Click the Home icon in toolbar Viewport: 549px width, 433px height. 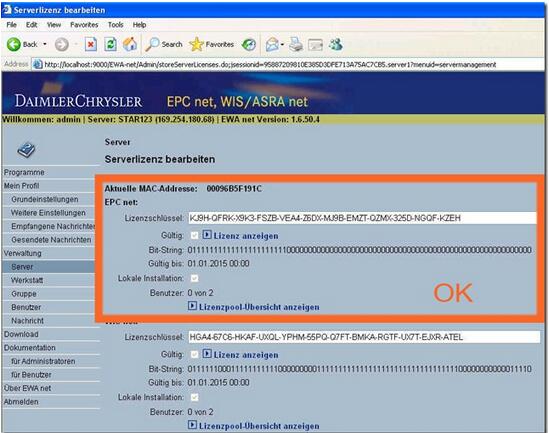pos(130,44)
